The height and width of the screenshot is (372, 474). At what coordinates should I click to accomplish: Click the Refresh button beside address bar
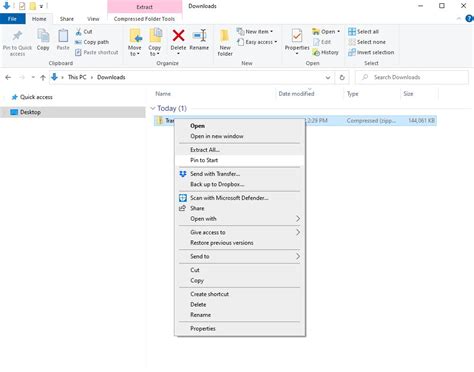point(342,77)
